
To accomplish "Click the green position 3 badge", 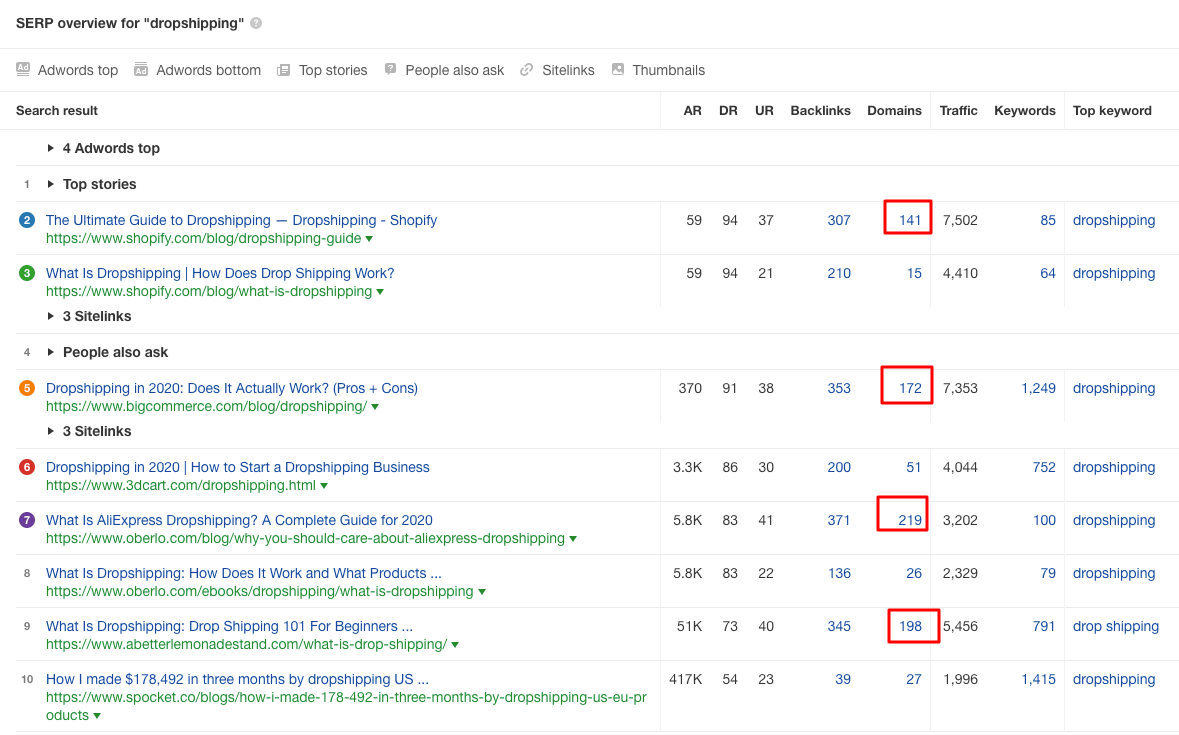I will [x=27, y=273].
